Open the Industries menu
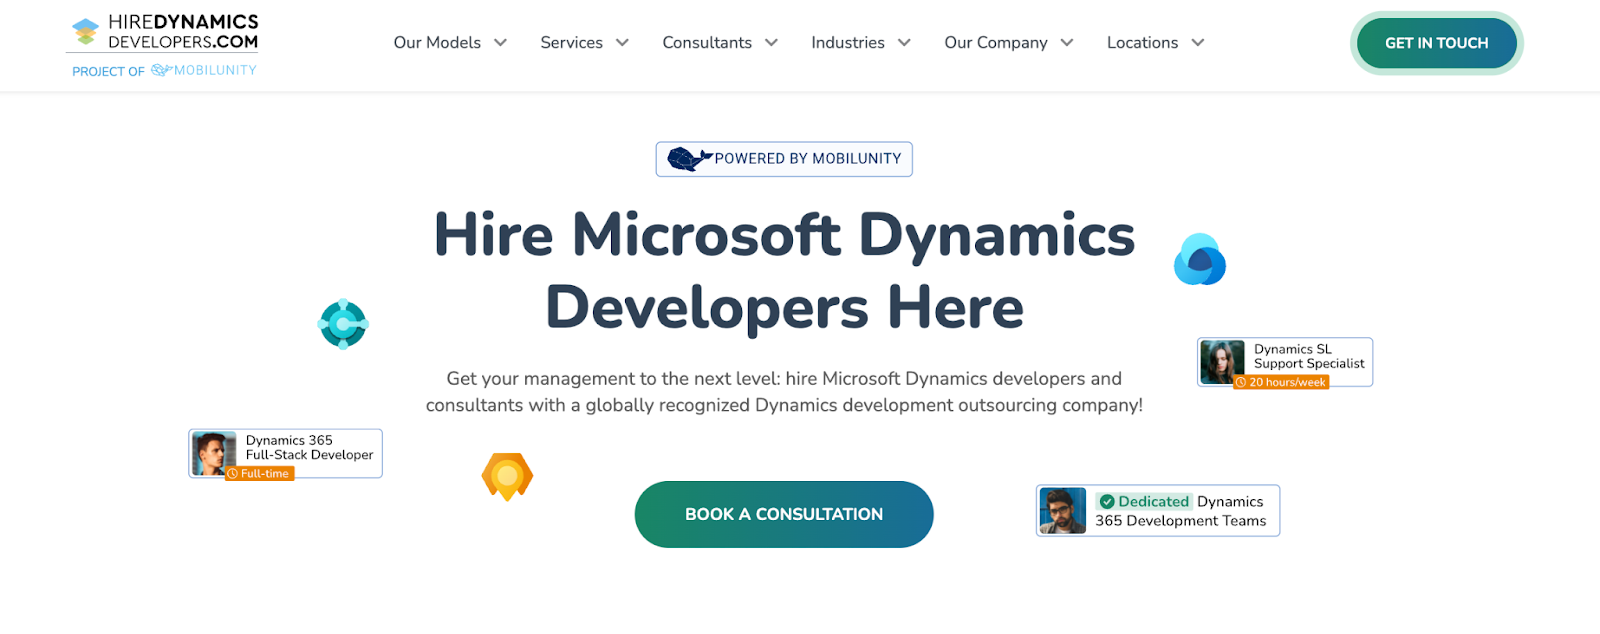The width and height of the screenshot is (1600, 634). pos(848,43)
